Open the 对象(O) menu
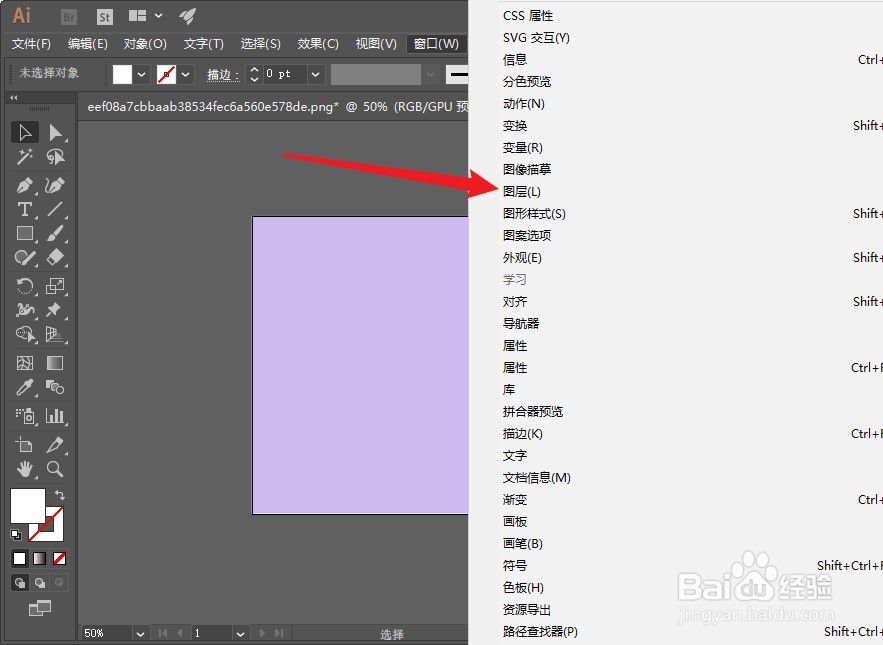Screen dimensions: 883x645 [x=145, y=43]
